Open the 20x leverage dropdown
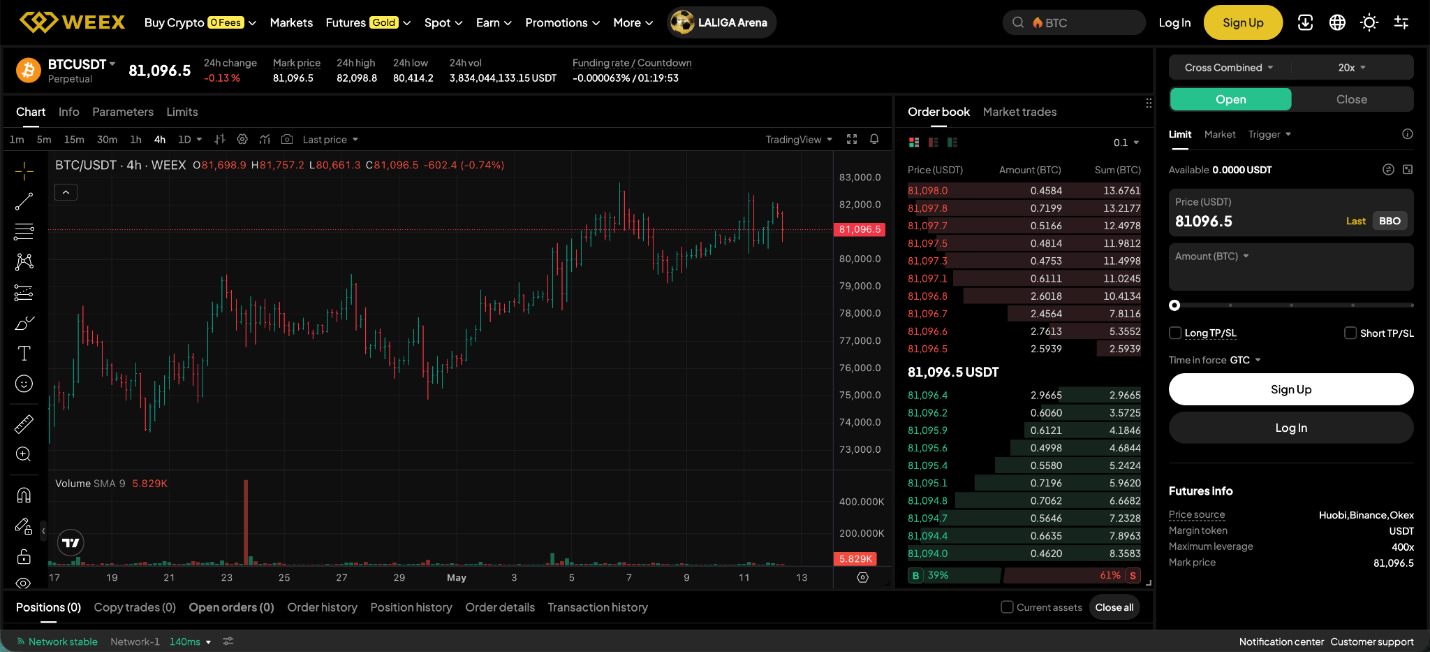This screenshot has width=1430, height=652. (1352, 68)
